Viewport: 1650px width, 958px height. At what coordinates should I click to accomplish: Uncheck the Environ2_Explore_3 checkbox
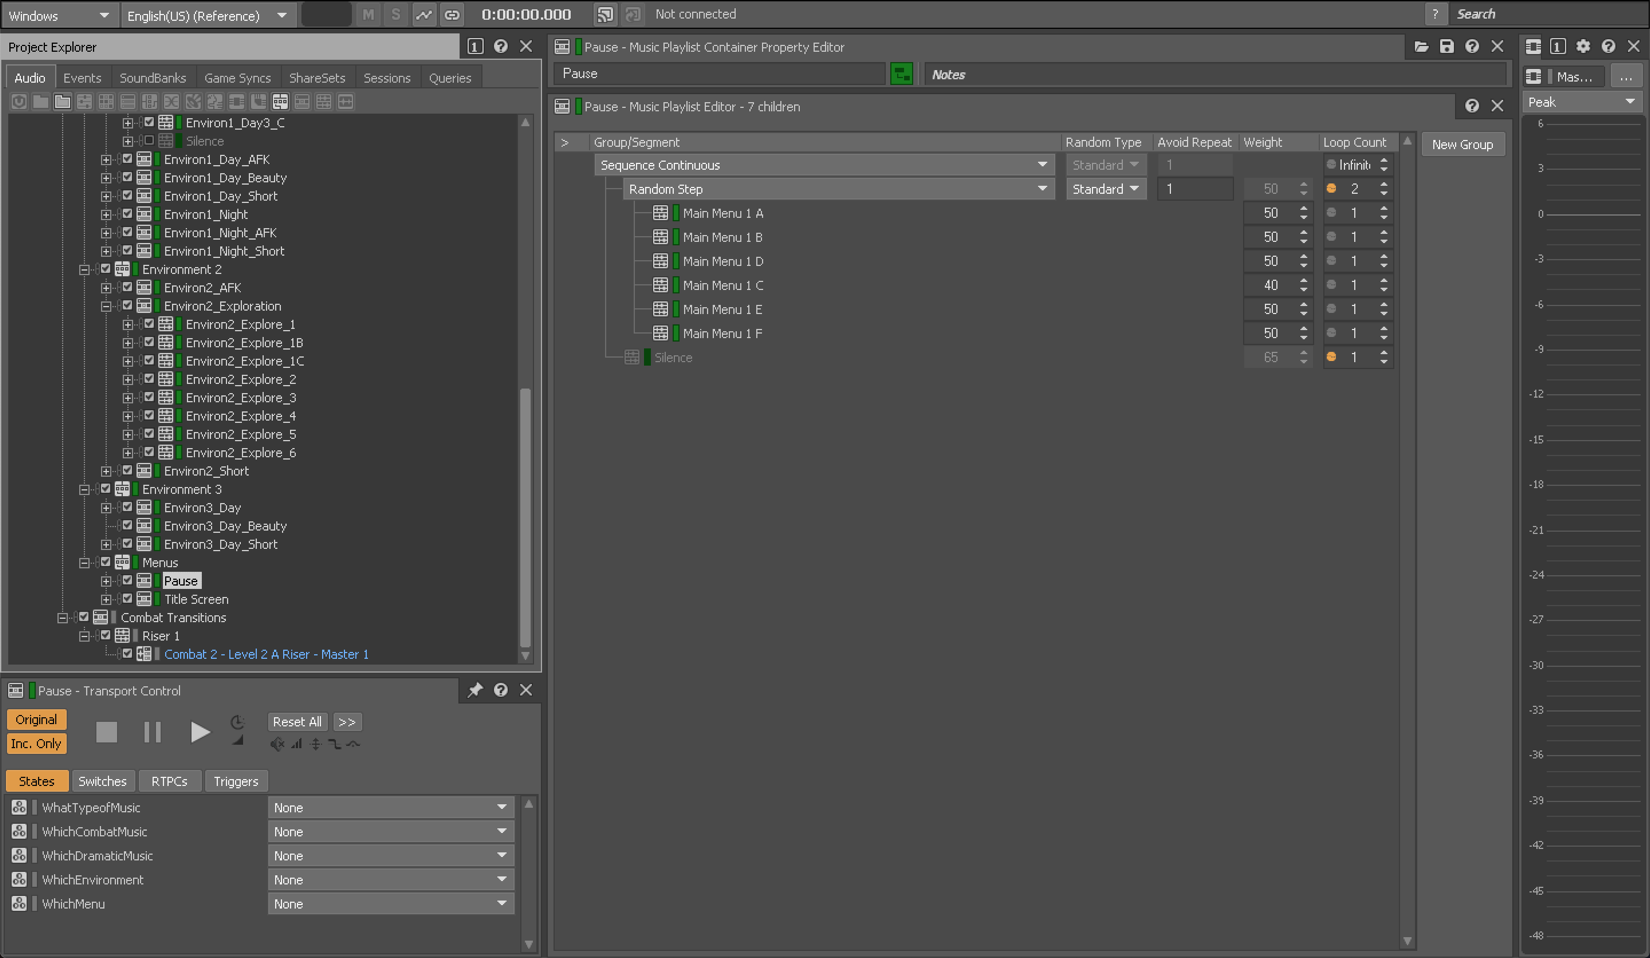149,397
